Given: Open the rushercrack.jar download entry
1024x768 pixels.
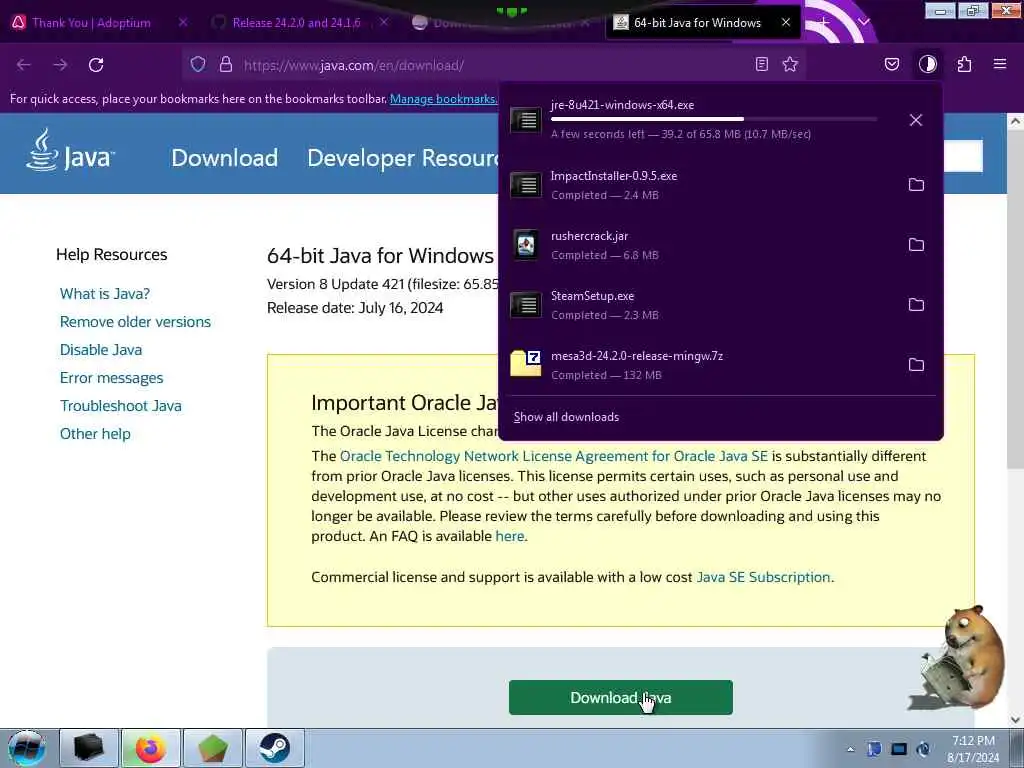Looking at the screenshot, I should point(700,245).
